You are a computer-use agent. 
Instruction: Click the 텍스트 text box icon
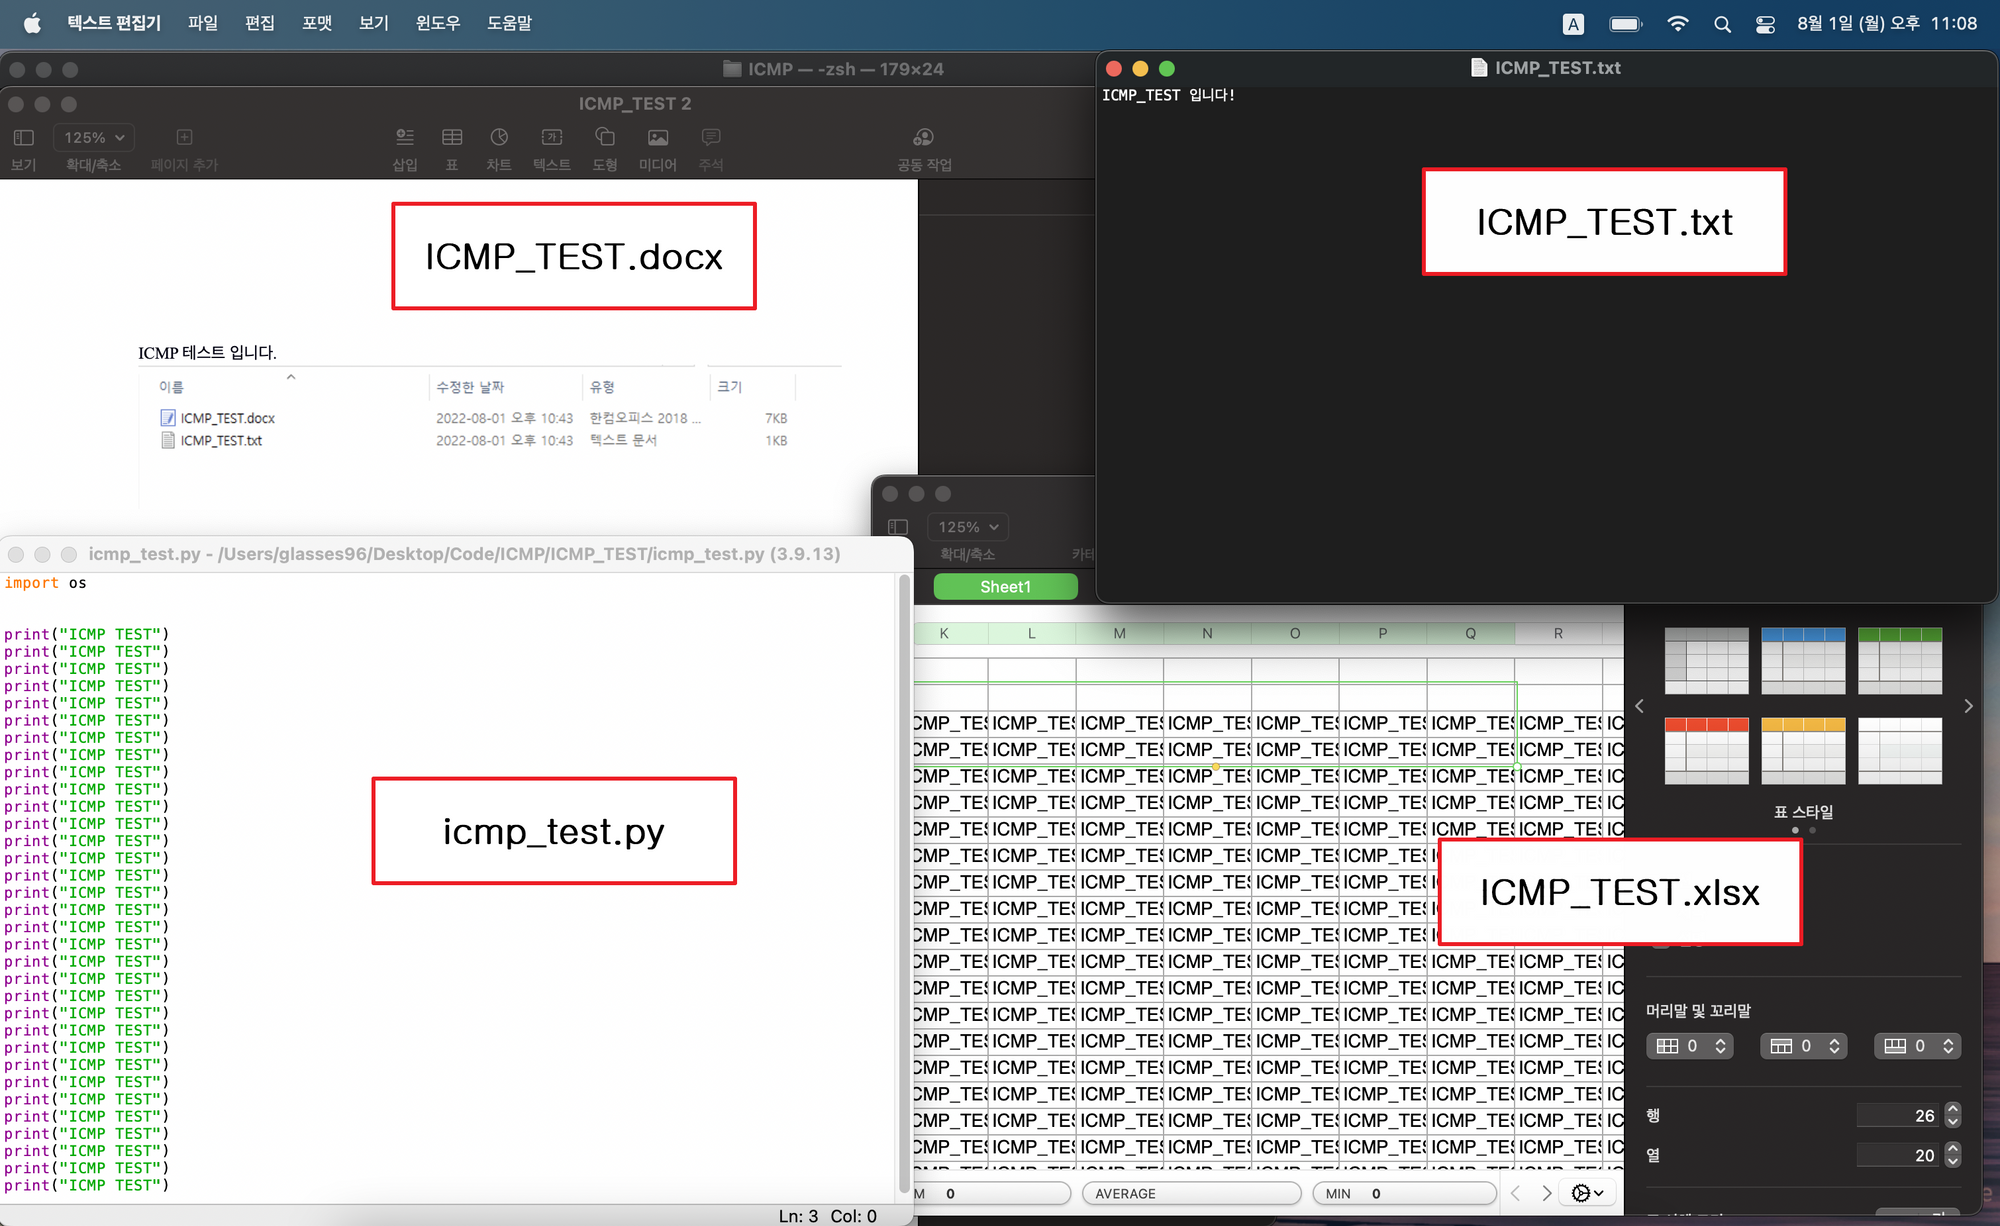pos(552,137)
